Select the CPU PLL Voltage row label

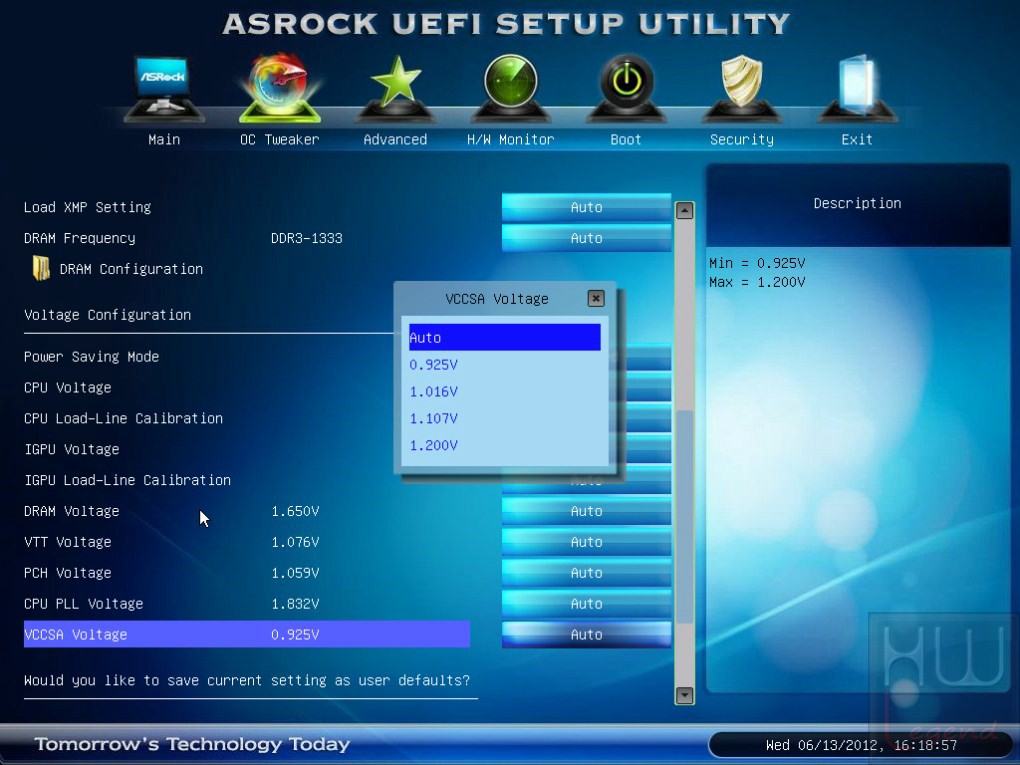click(83, 604)
